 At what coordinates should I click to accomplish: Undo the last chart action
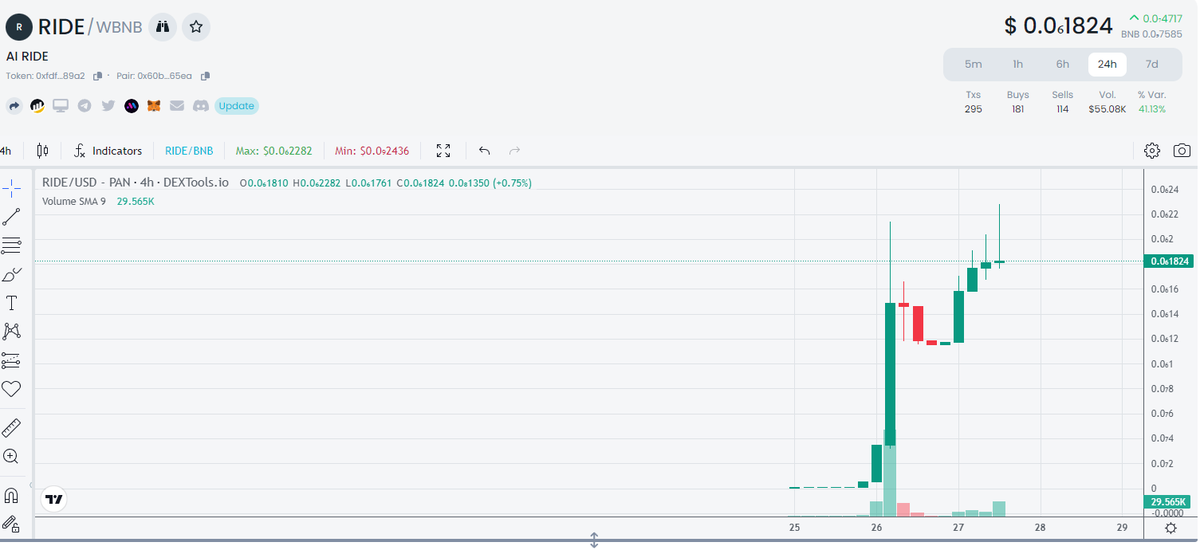pos(484,151)
